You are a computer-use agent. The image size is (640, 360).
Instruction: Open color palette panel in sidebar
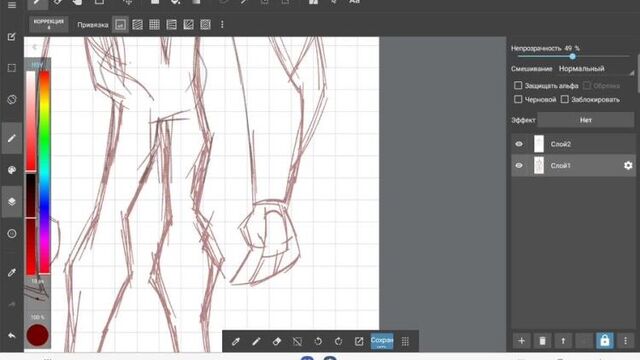pos(12,170)
